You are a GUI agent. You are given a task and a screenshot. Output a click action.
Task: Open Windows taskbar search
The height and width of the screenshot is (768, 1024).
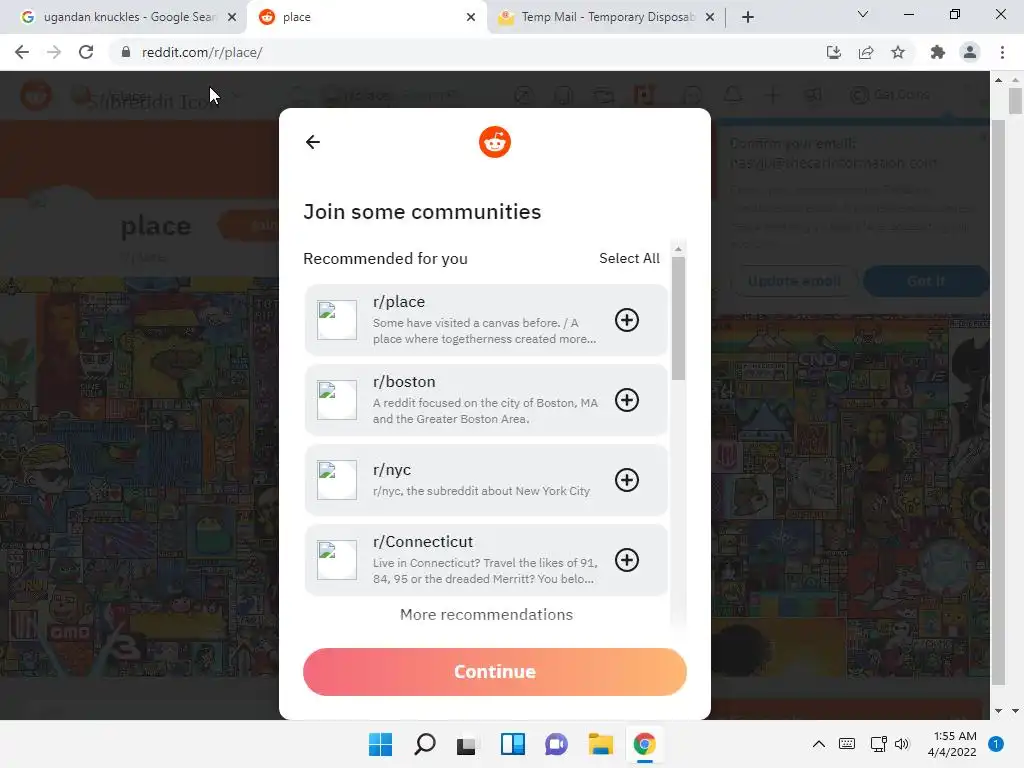tap(424, 744)
